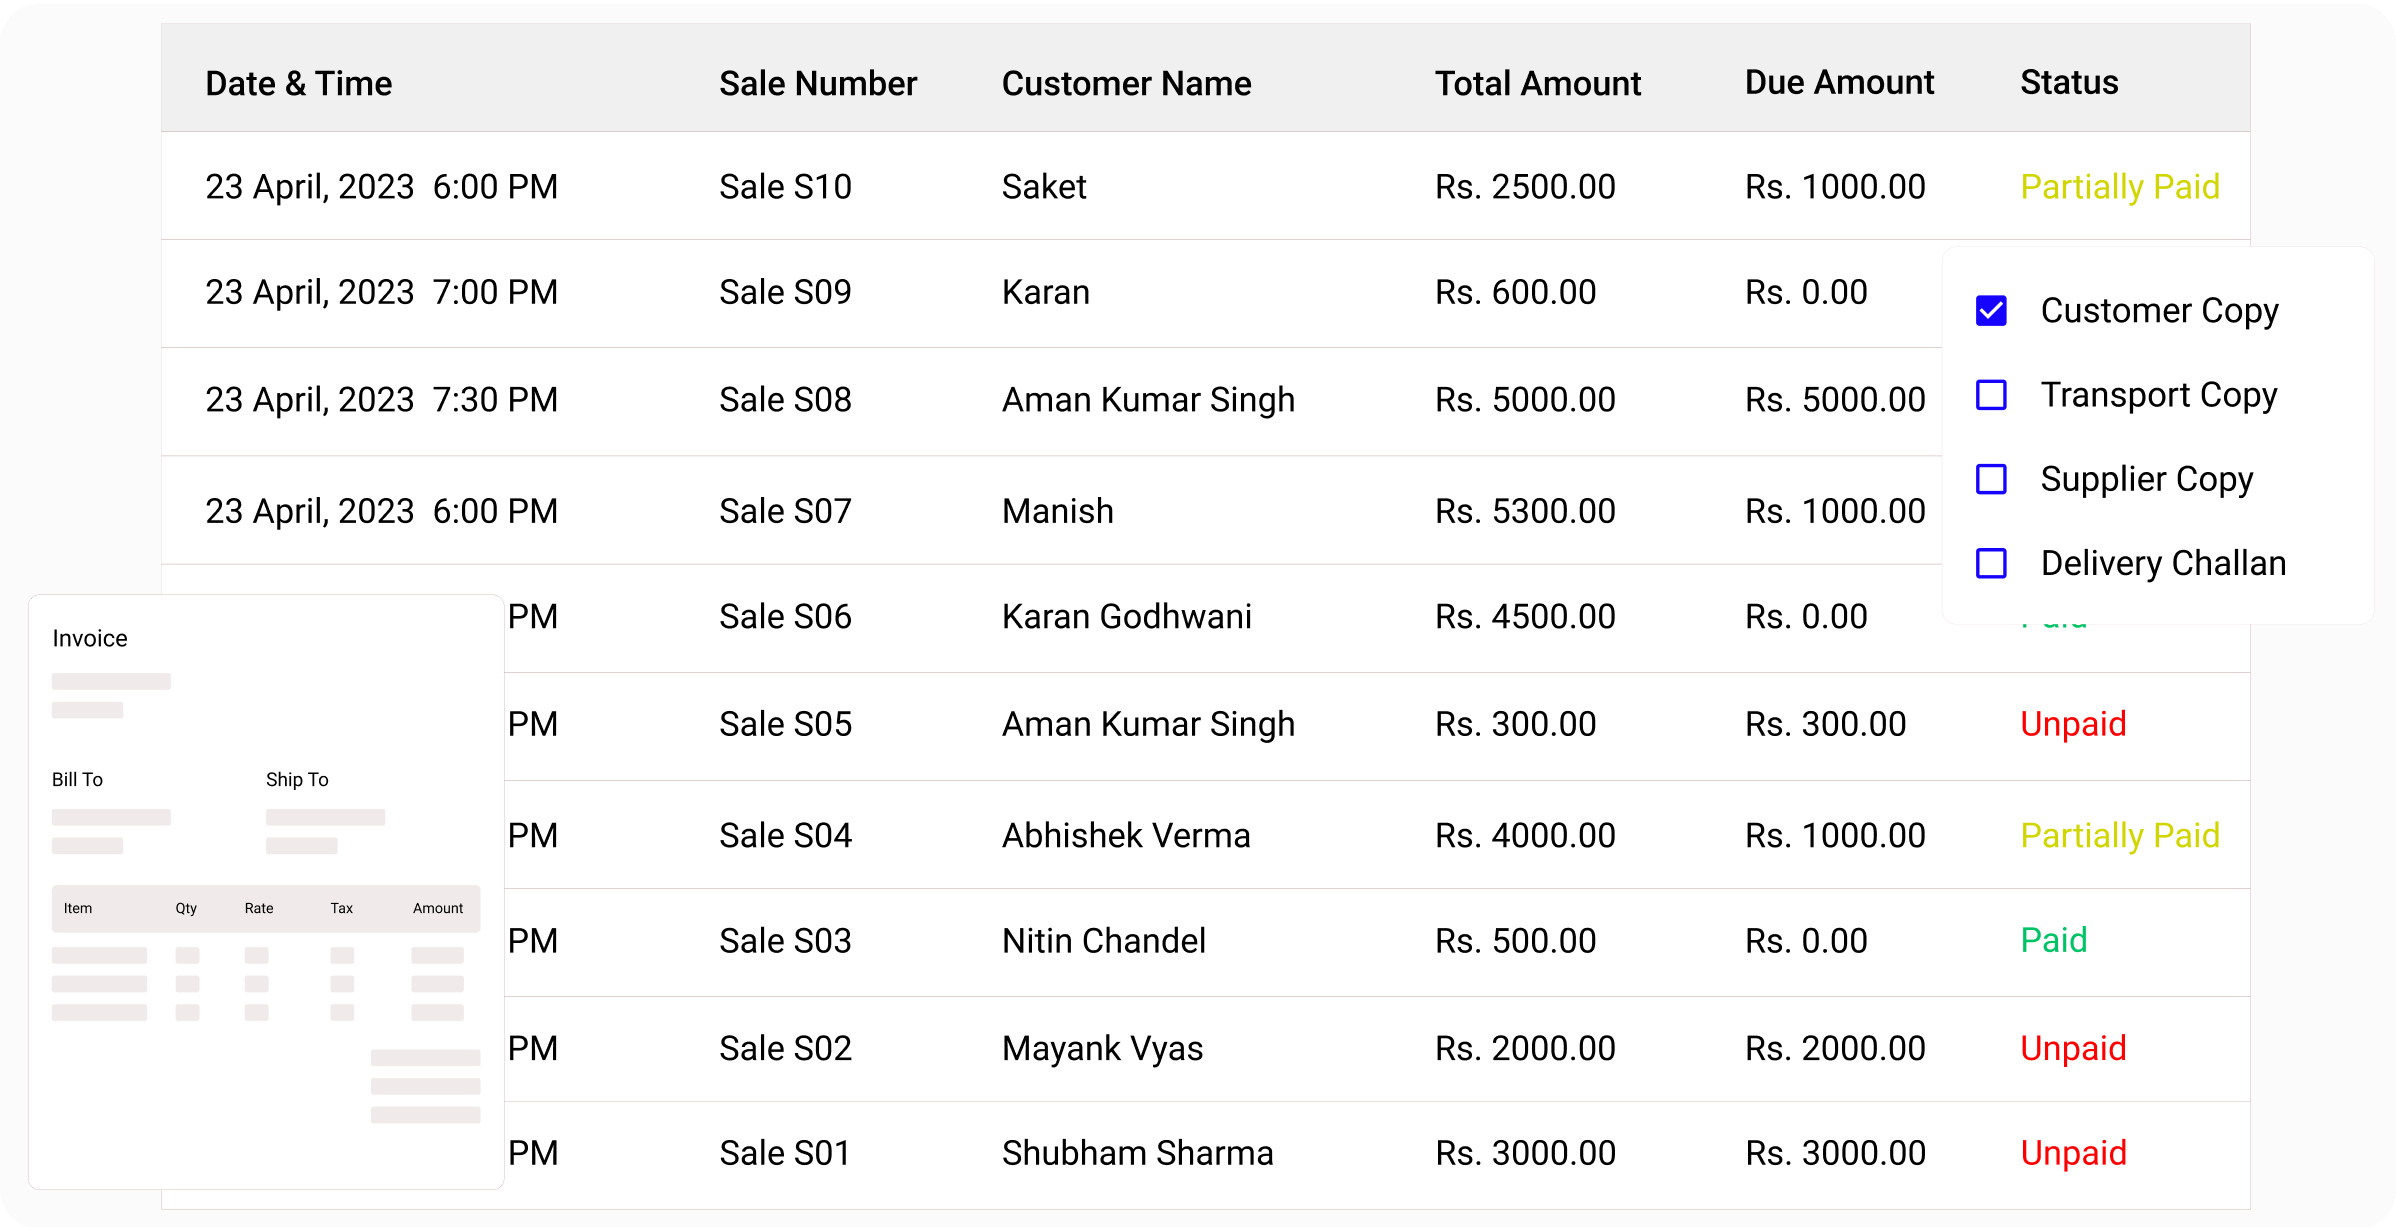Click the Due Amount column header

point(1838,83)
